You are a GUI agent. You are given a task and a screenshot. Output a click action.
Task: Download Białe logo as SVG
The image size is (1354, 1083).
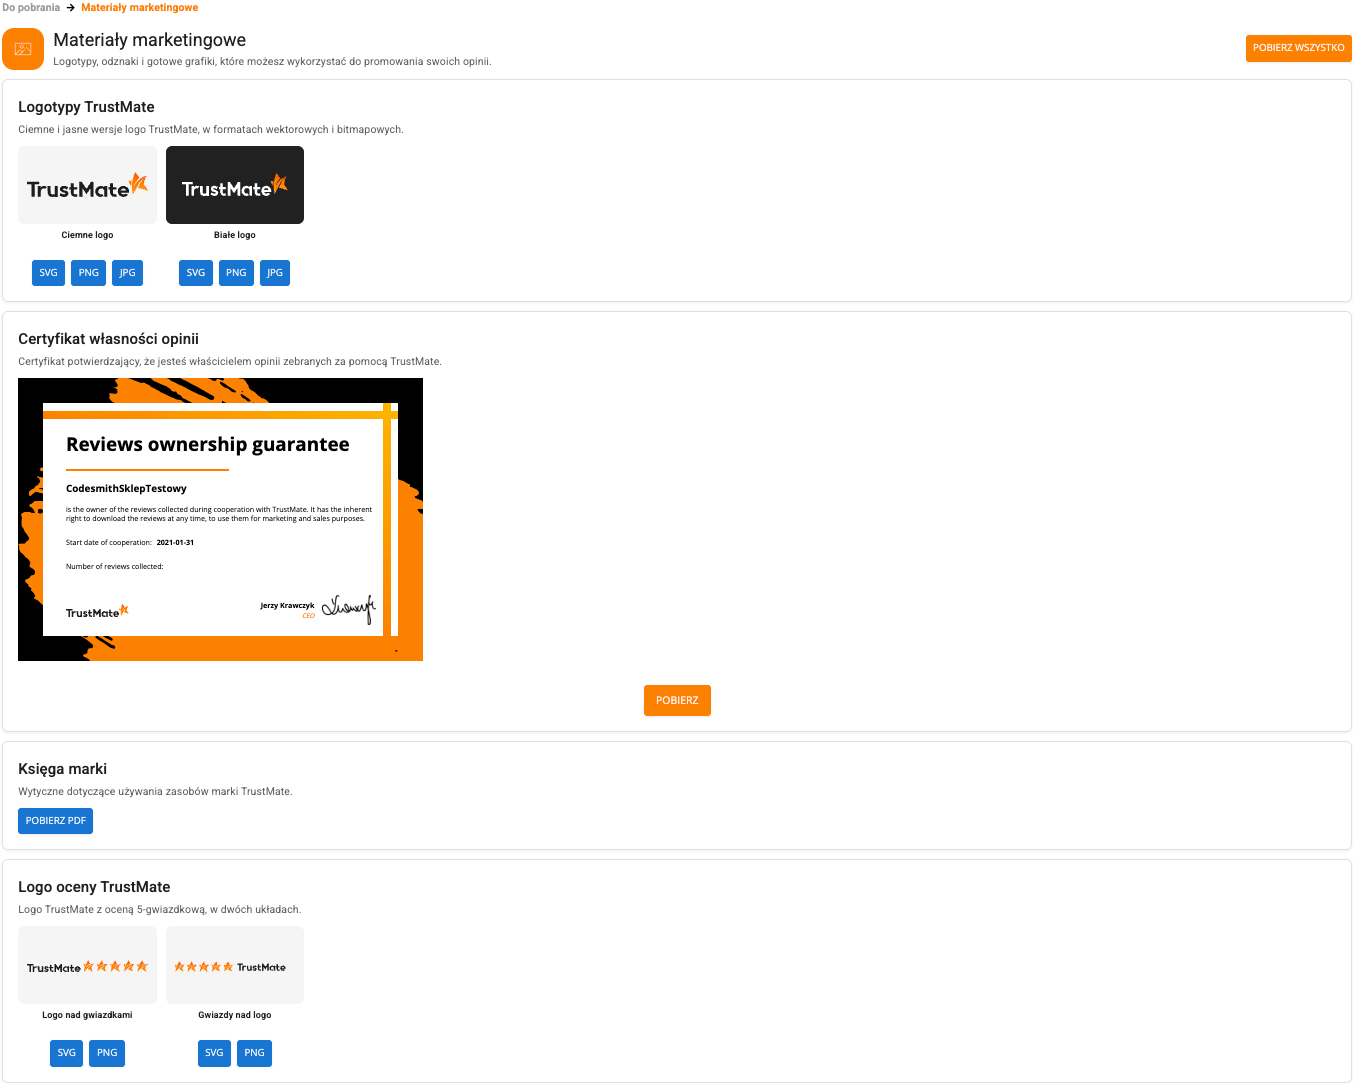196,273
